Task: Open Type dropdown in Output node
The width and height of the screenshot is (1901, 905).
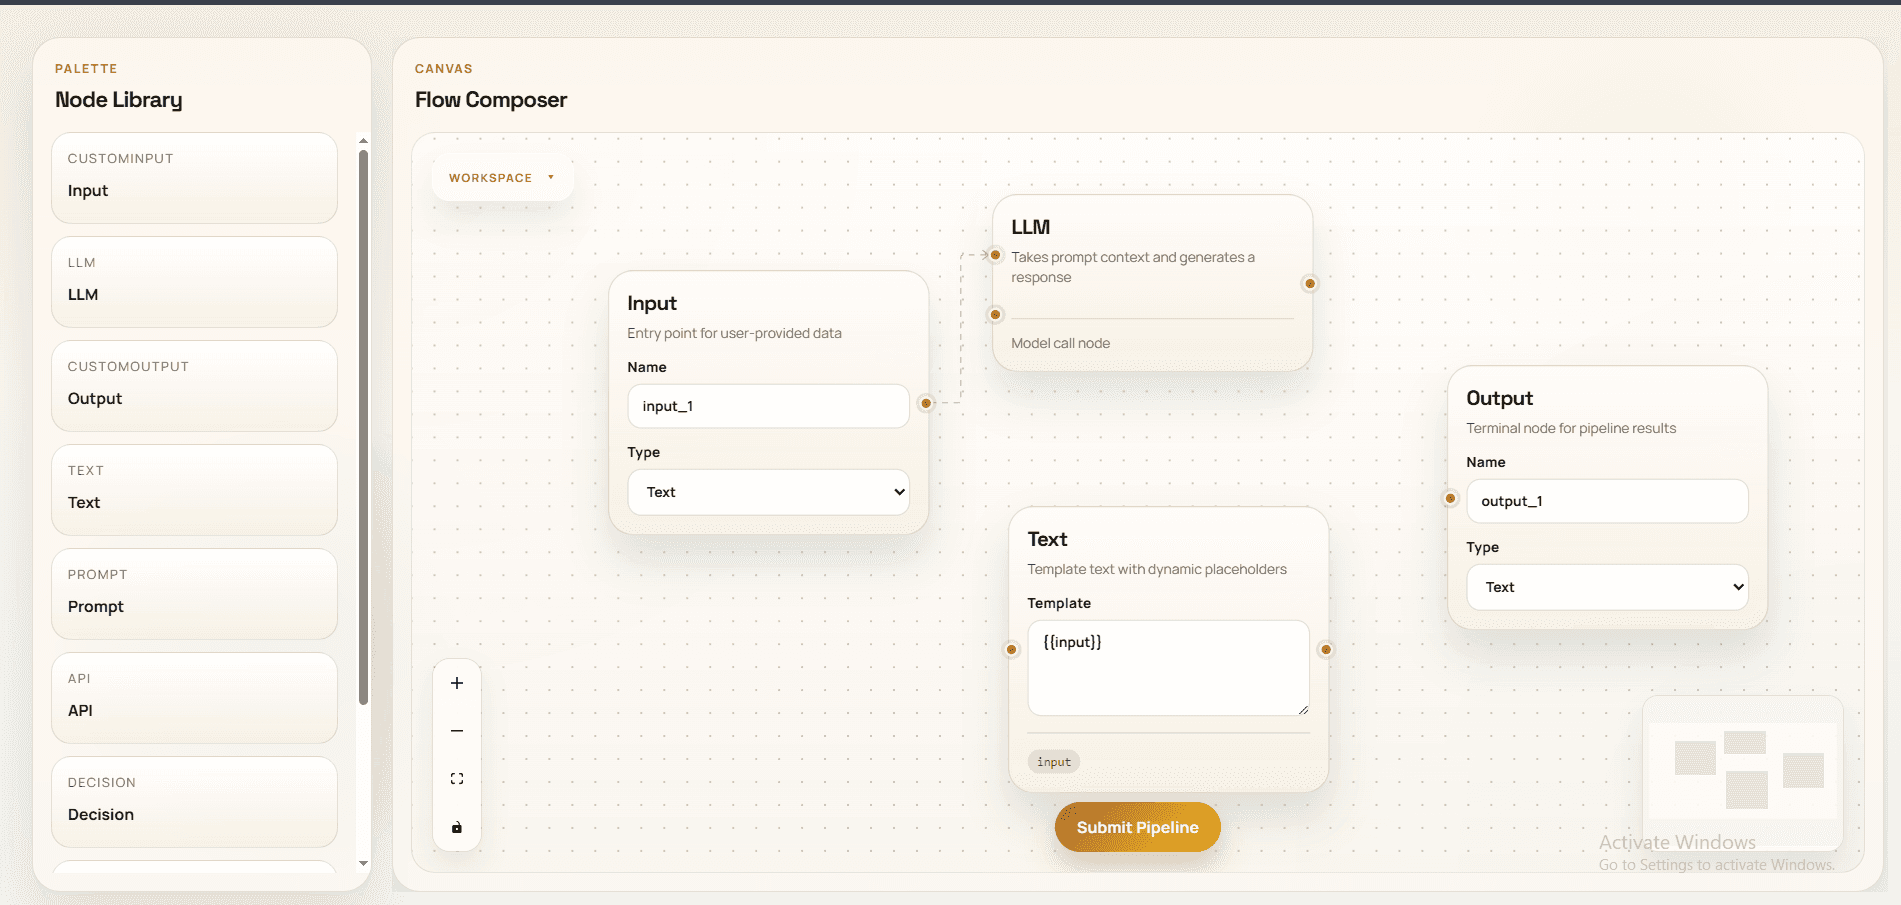Action: coord(1607,587)
